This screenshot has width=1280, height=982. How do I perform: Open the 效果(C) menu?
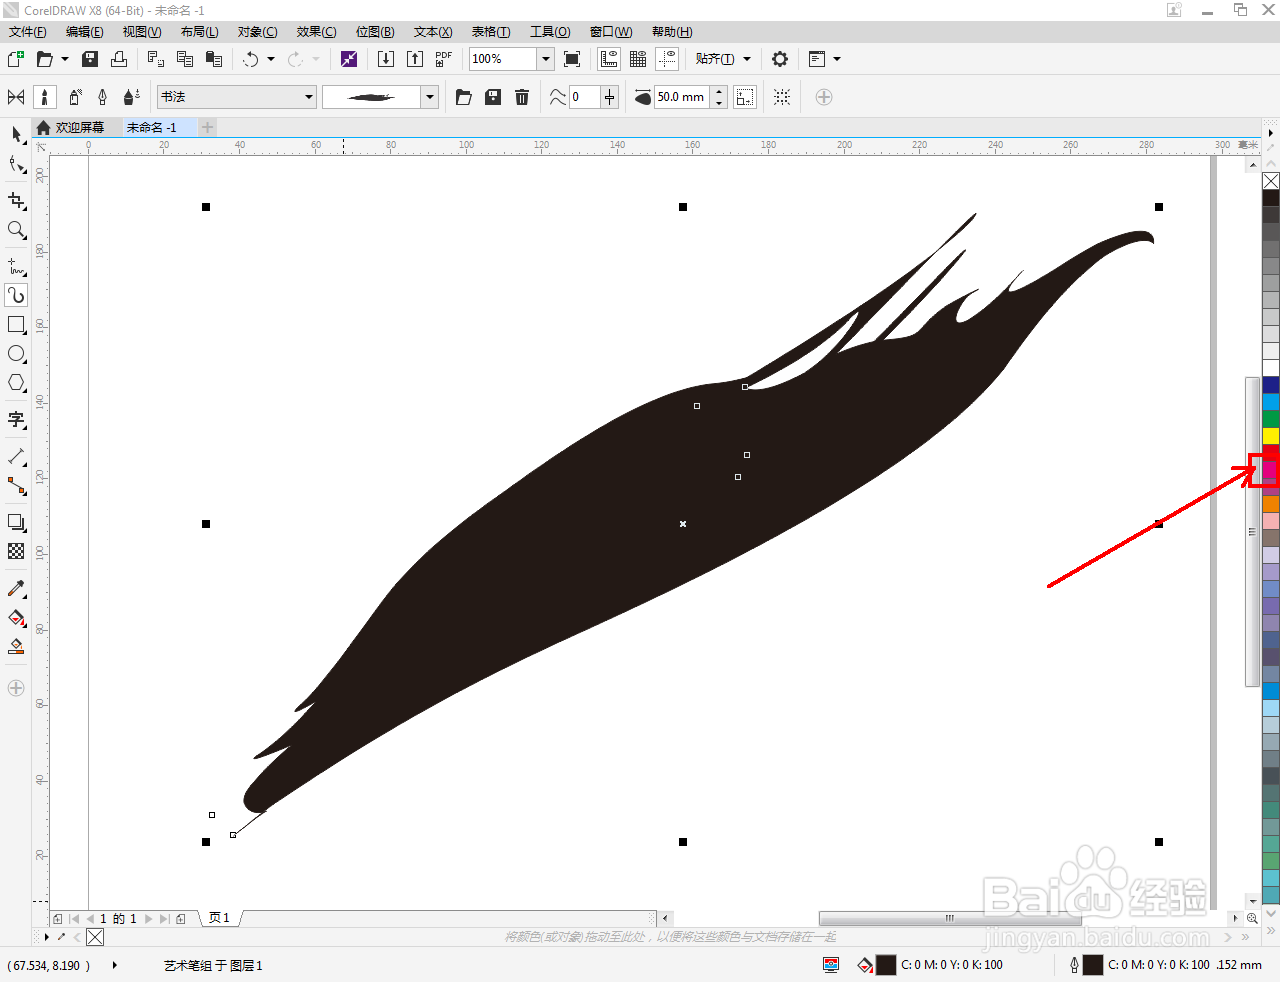tap(316, 32)
